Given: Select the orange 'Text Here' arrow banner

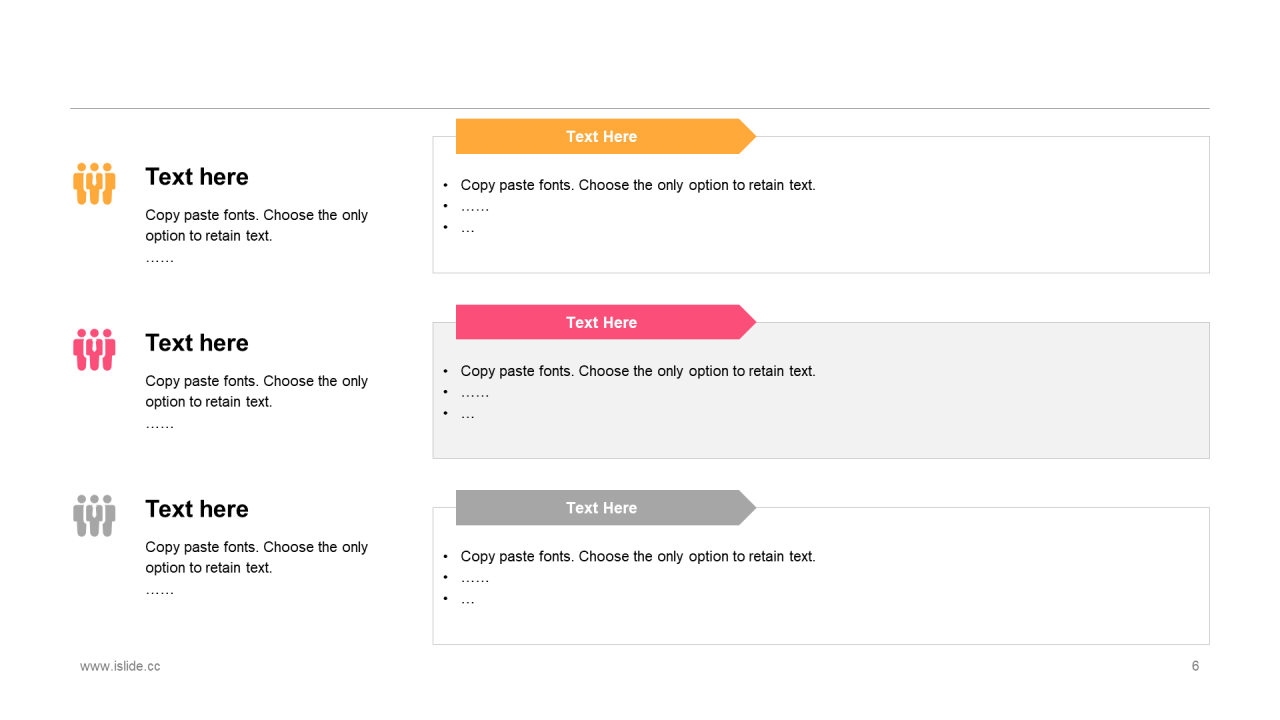Looking at the screenshot, I should tap(602, 137).
